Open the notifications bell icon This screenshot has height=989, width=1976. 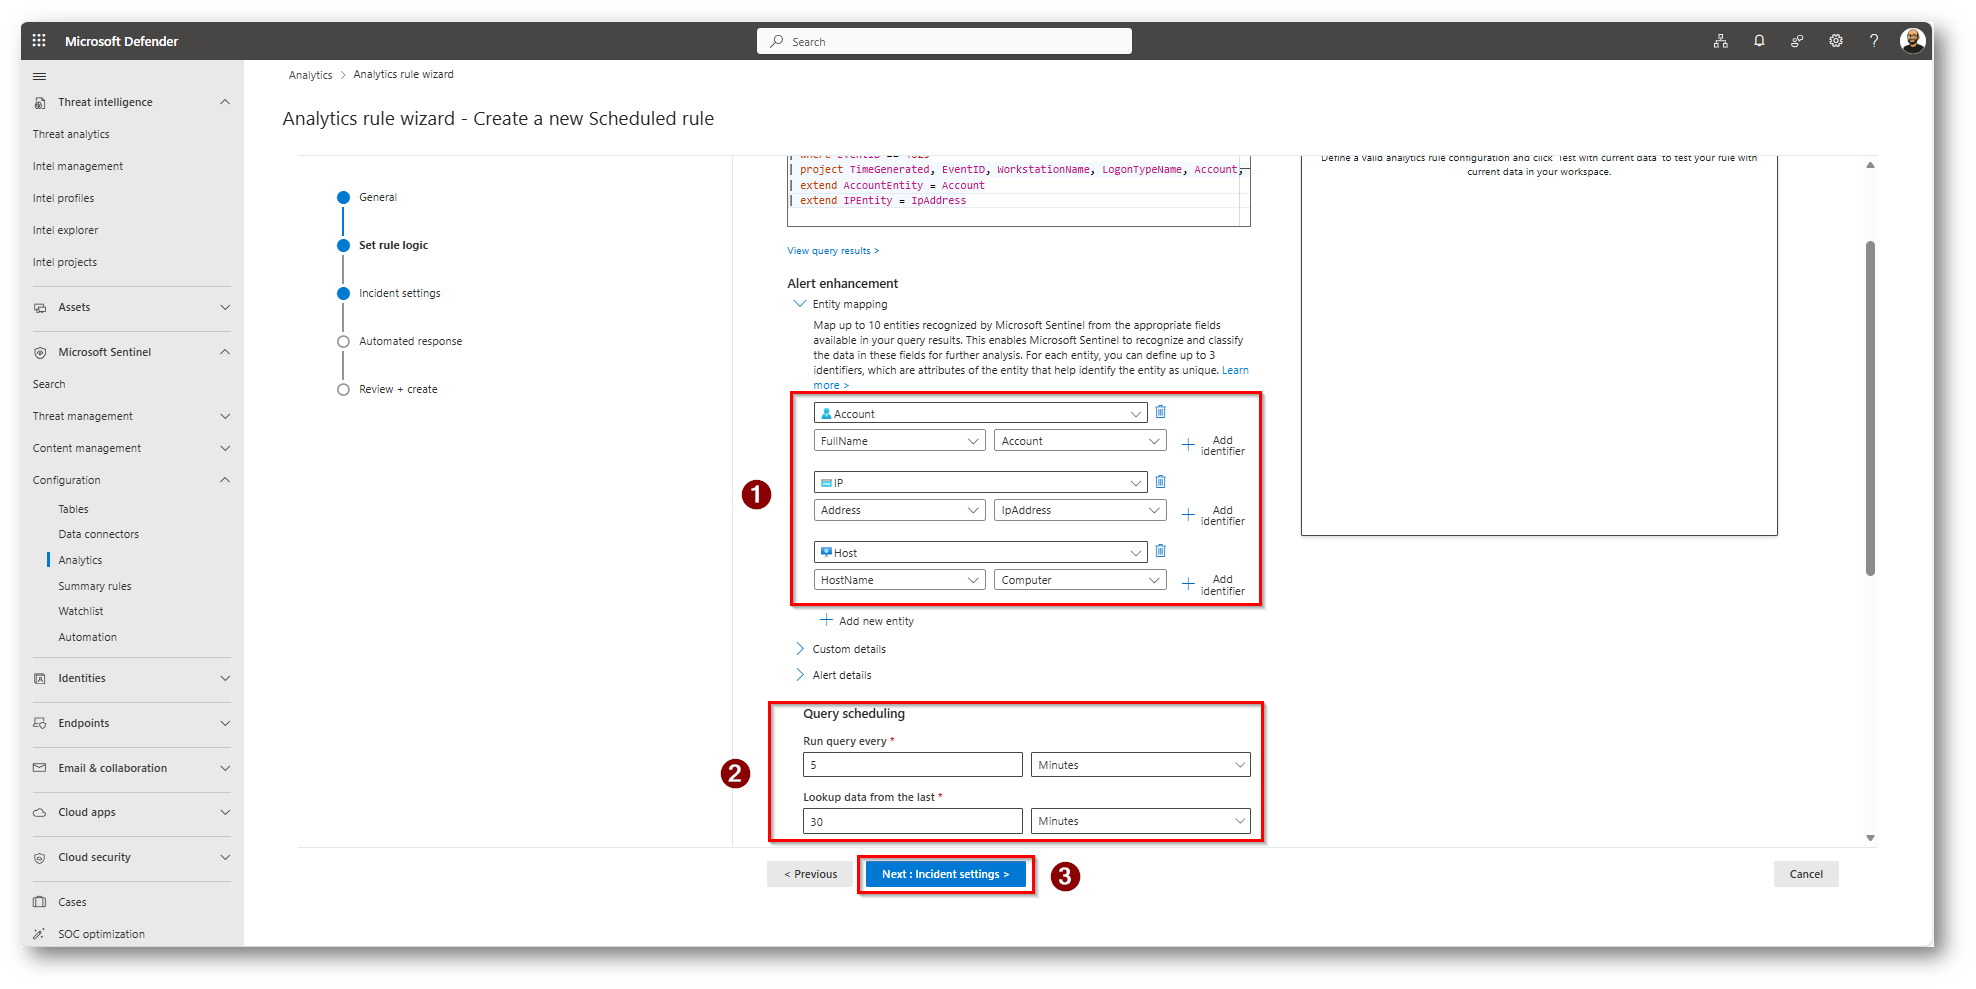[1758, 41]
